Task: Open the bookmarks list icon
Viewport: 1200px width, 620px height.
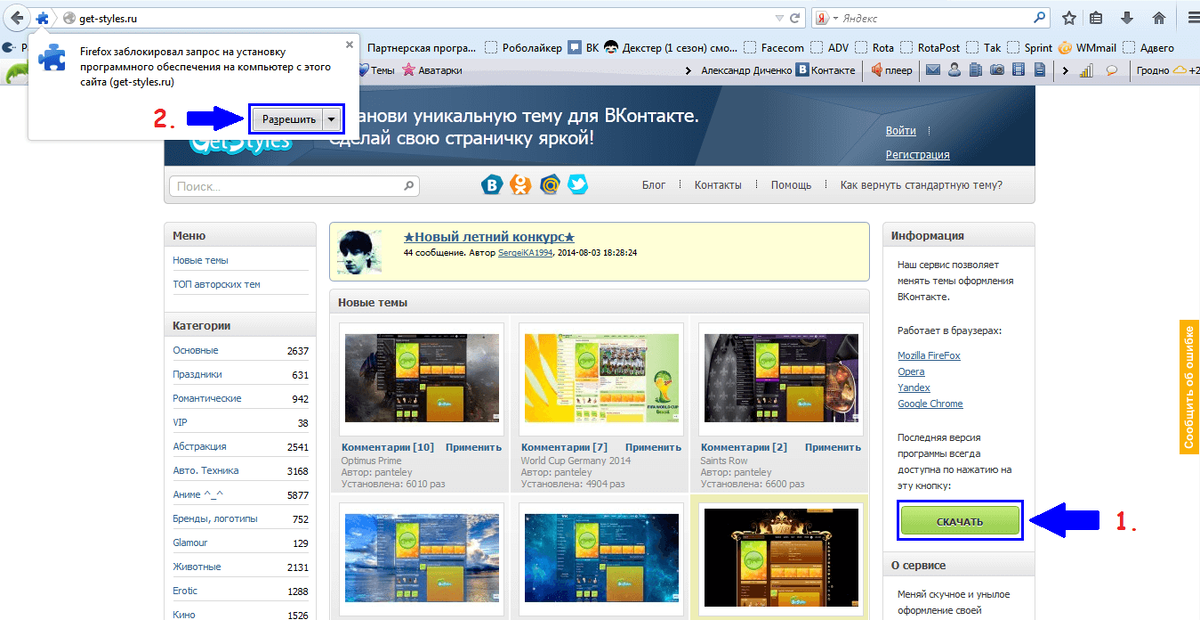Action: 1097,18
